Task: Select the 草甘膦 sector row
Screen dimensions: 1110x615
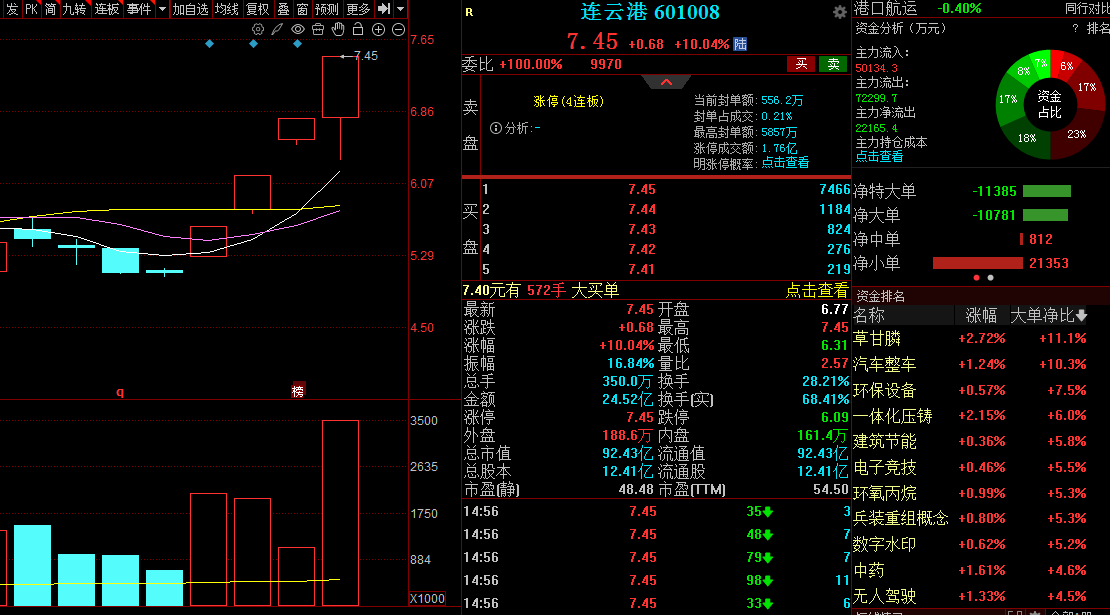Action: pyautogui.click(x=981, y=338)
